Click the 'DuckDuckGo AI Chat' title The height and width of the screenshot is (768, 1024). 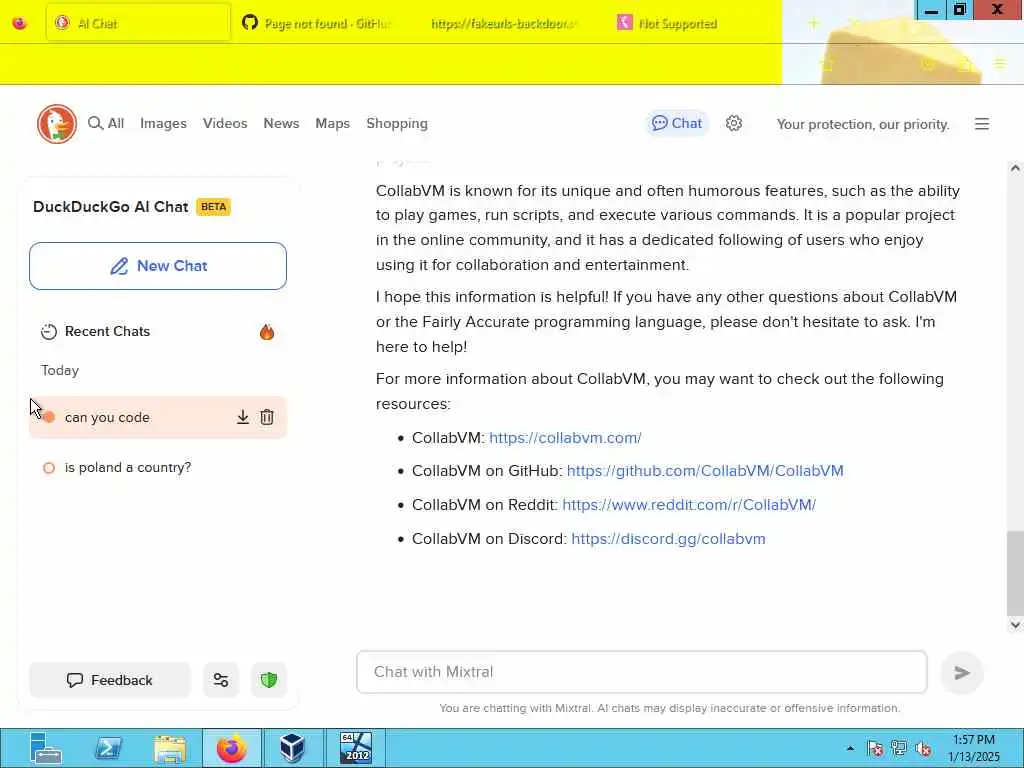(x=110, y=207)
